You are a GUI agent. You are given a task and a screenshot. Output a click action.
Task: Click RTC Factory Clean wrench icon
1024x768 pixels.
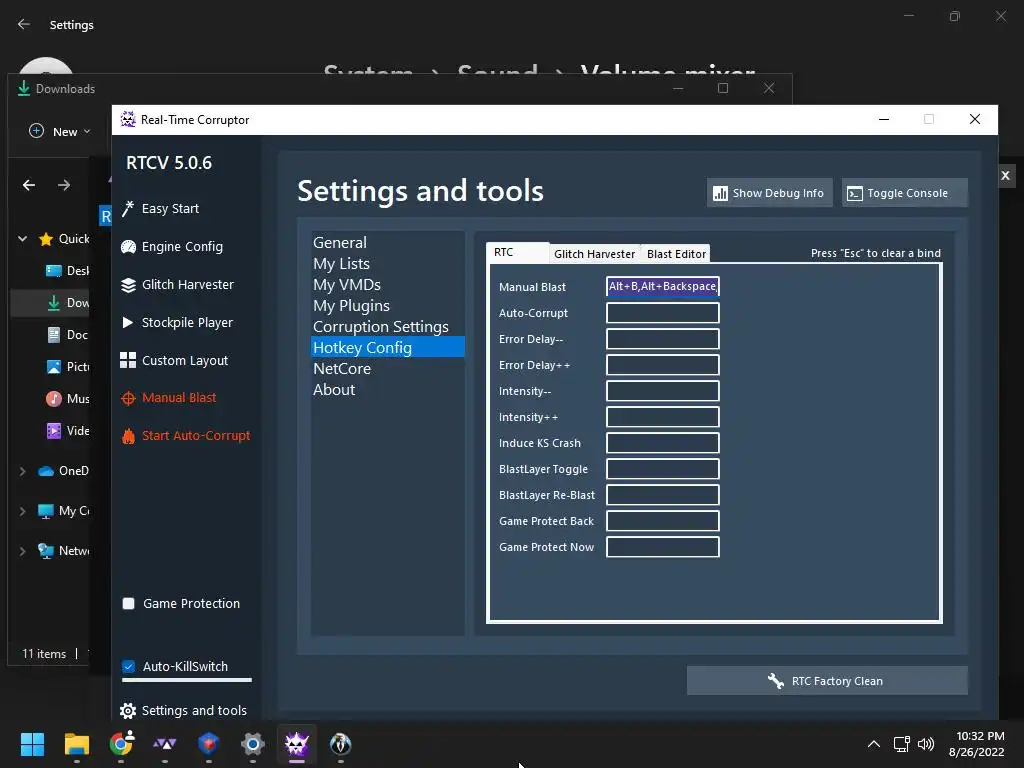pos(775,681)
